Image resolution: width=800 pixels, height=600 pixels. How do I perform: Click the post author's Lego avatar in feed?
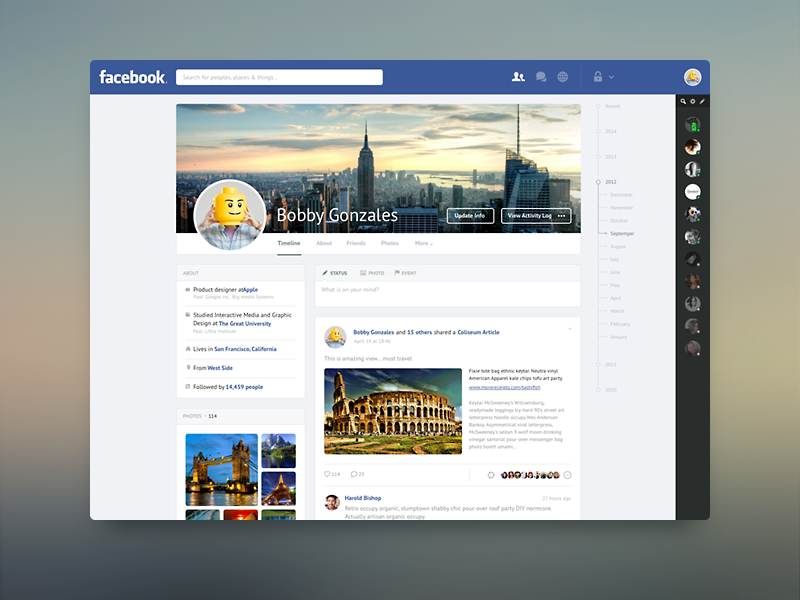[335, 337]
